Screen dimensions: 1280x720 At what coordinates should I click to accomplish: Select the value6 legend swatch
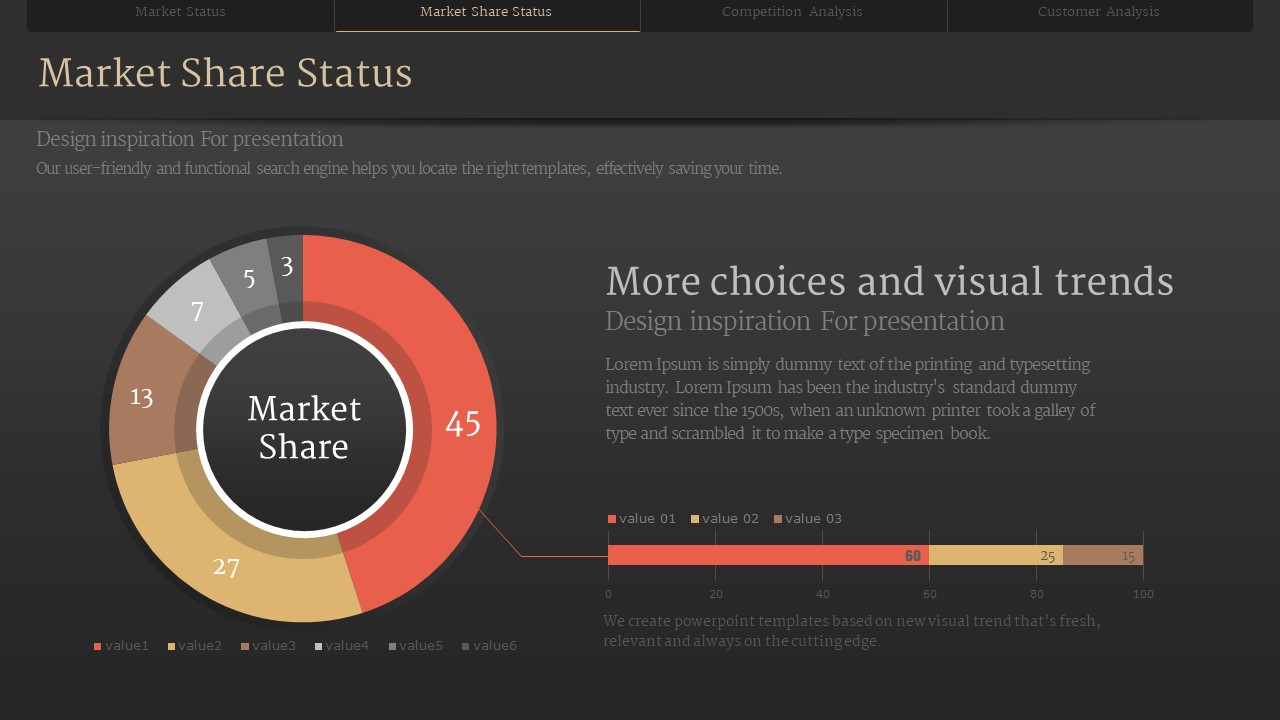[466, 646]
